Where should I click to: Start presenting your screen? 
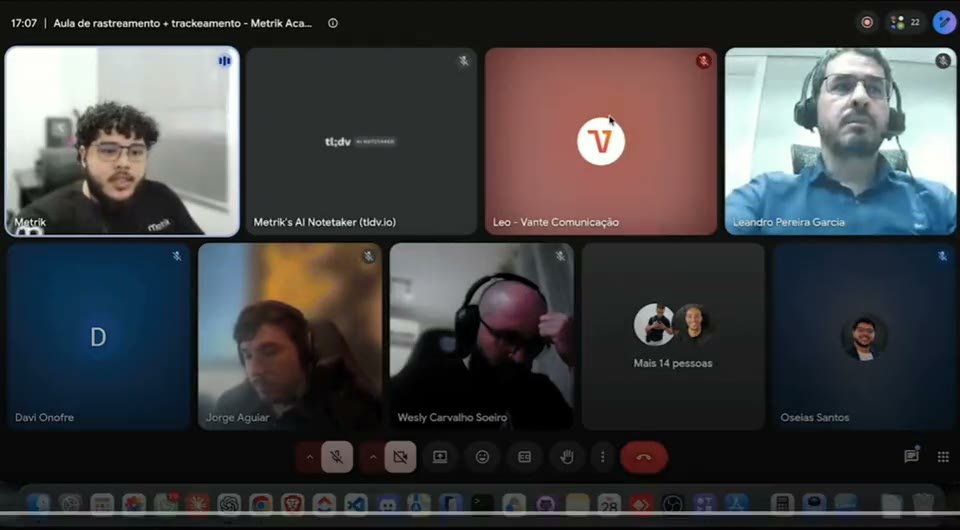coord(440,457)
